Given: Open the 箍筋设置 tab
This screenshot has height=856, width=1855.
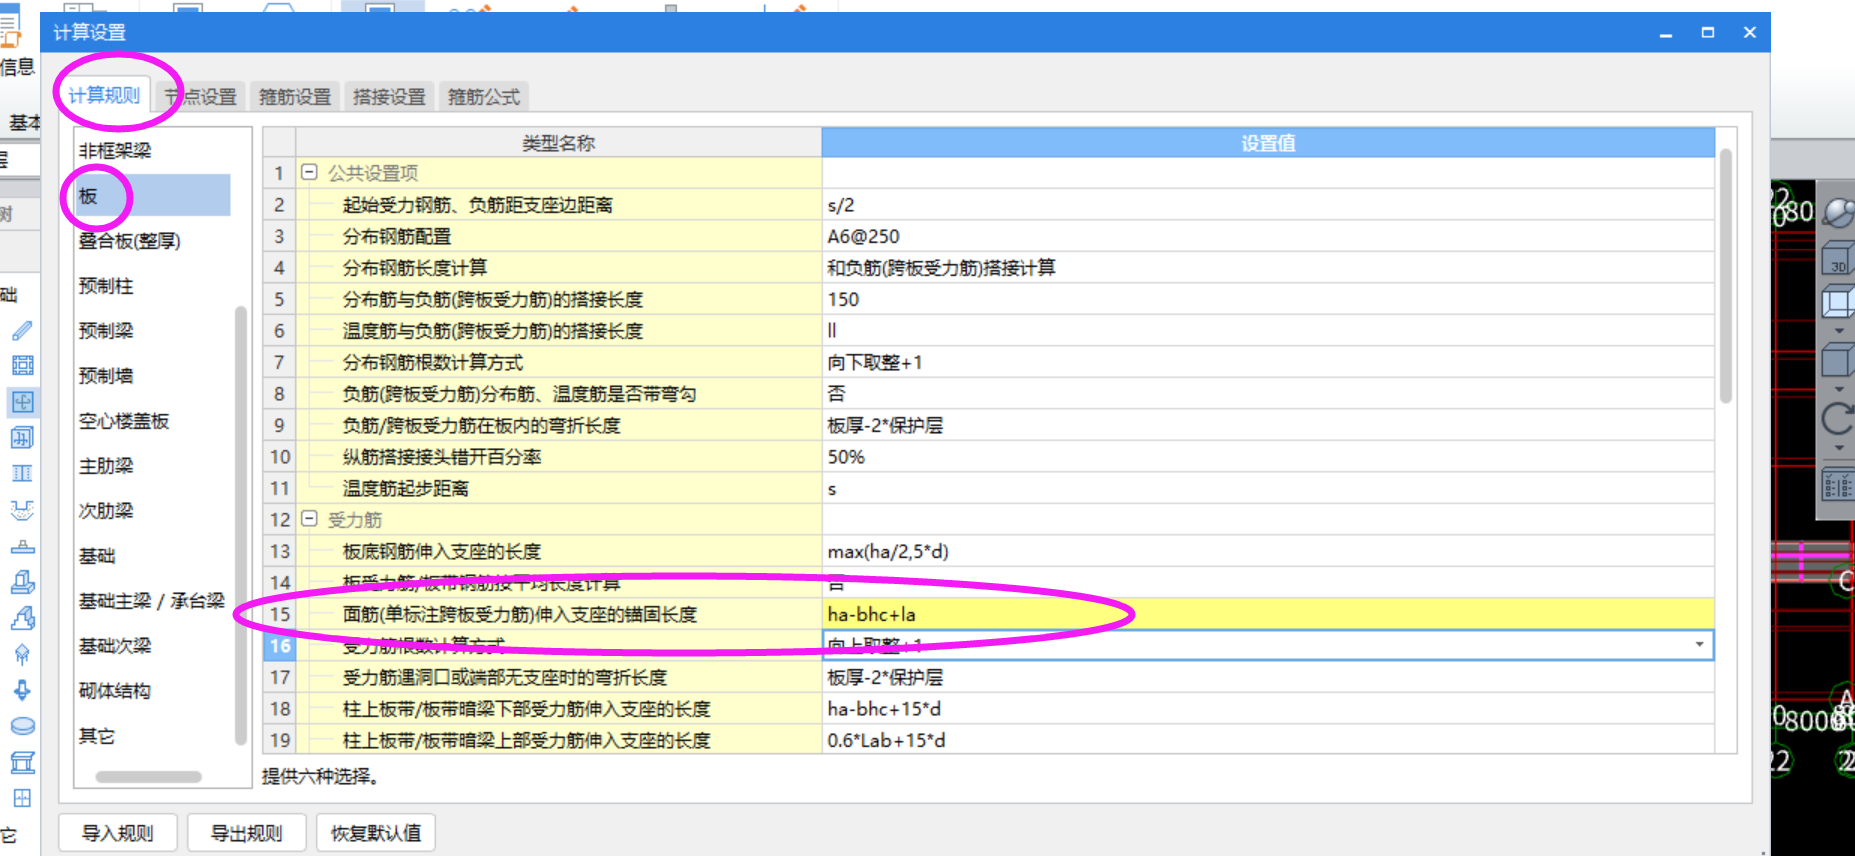Looking at the screenshot, I should (295, 97).
